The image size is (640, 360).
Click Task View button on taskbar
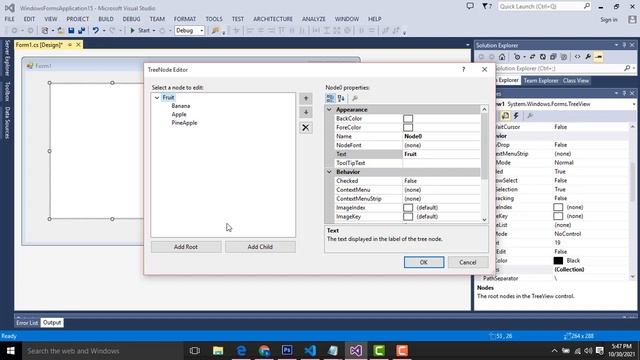[195, 351]
